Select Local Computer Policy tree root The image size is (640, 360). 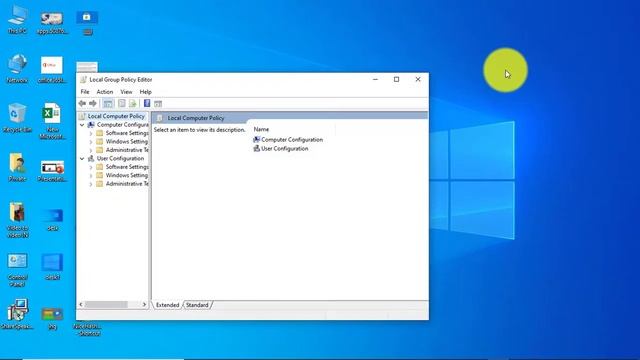pos(116,116)
